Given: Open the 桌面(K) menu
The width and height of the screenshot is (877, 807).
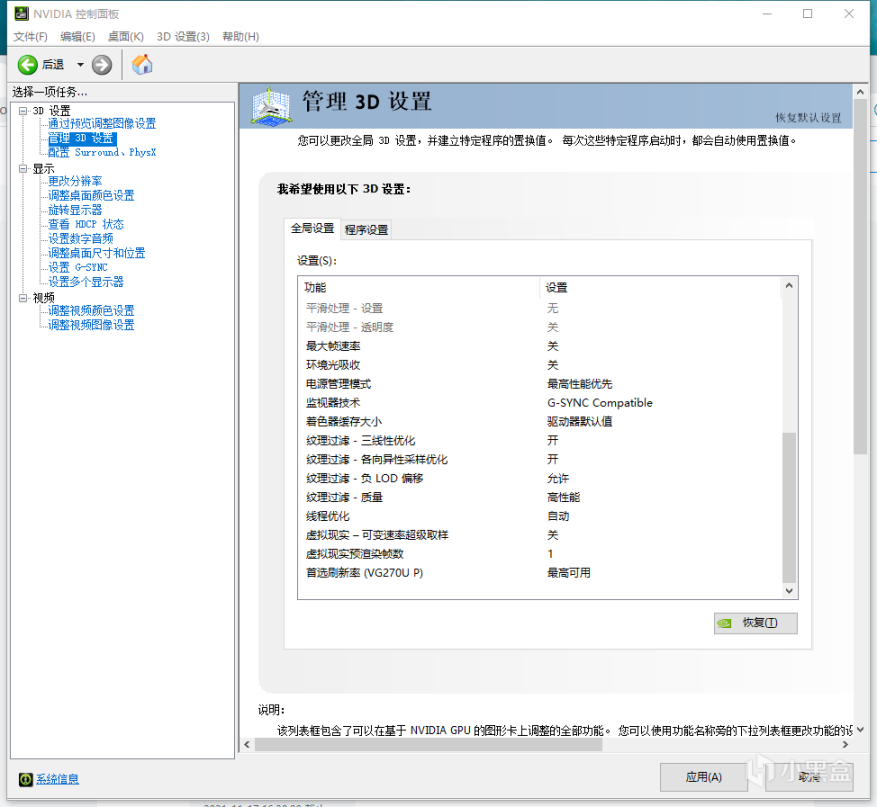Looking at the screenshot, I should coord(126,36).
